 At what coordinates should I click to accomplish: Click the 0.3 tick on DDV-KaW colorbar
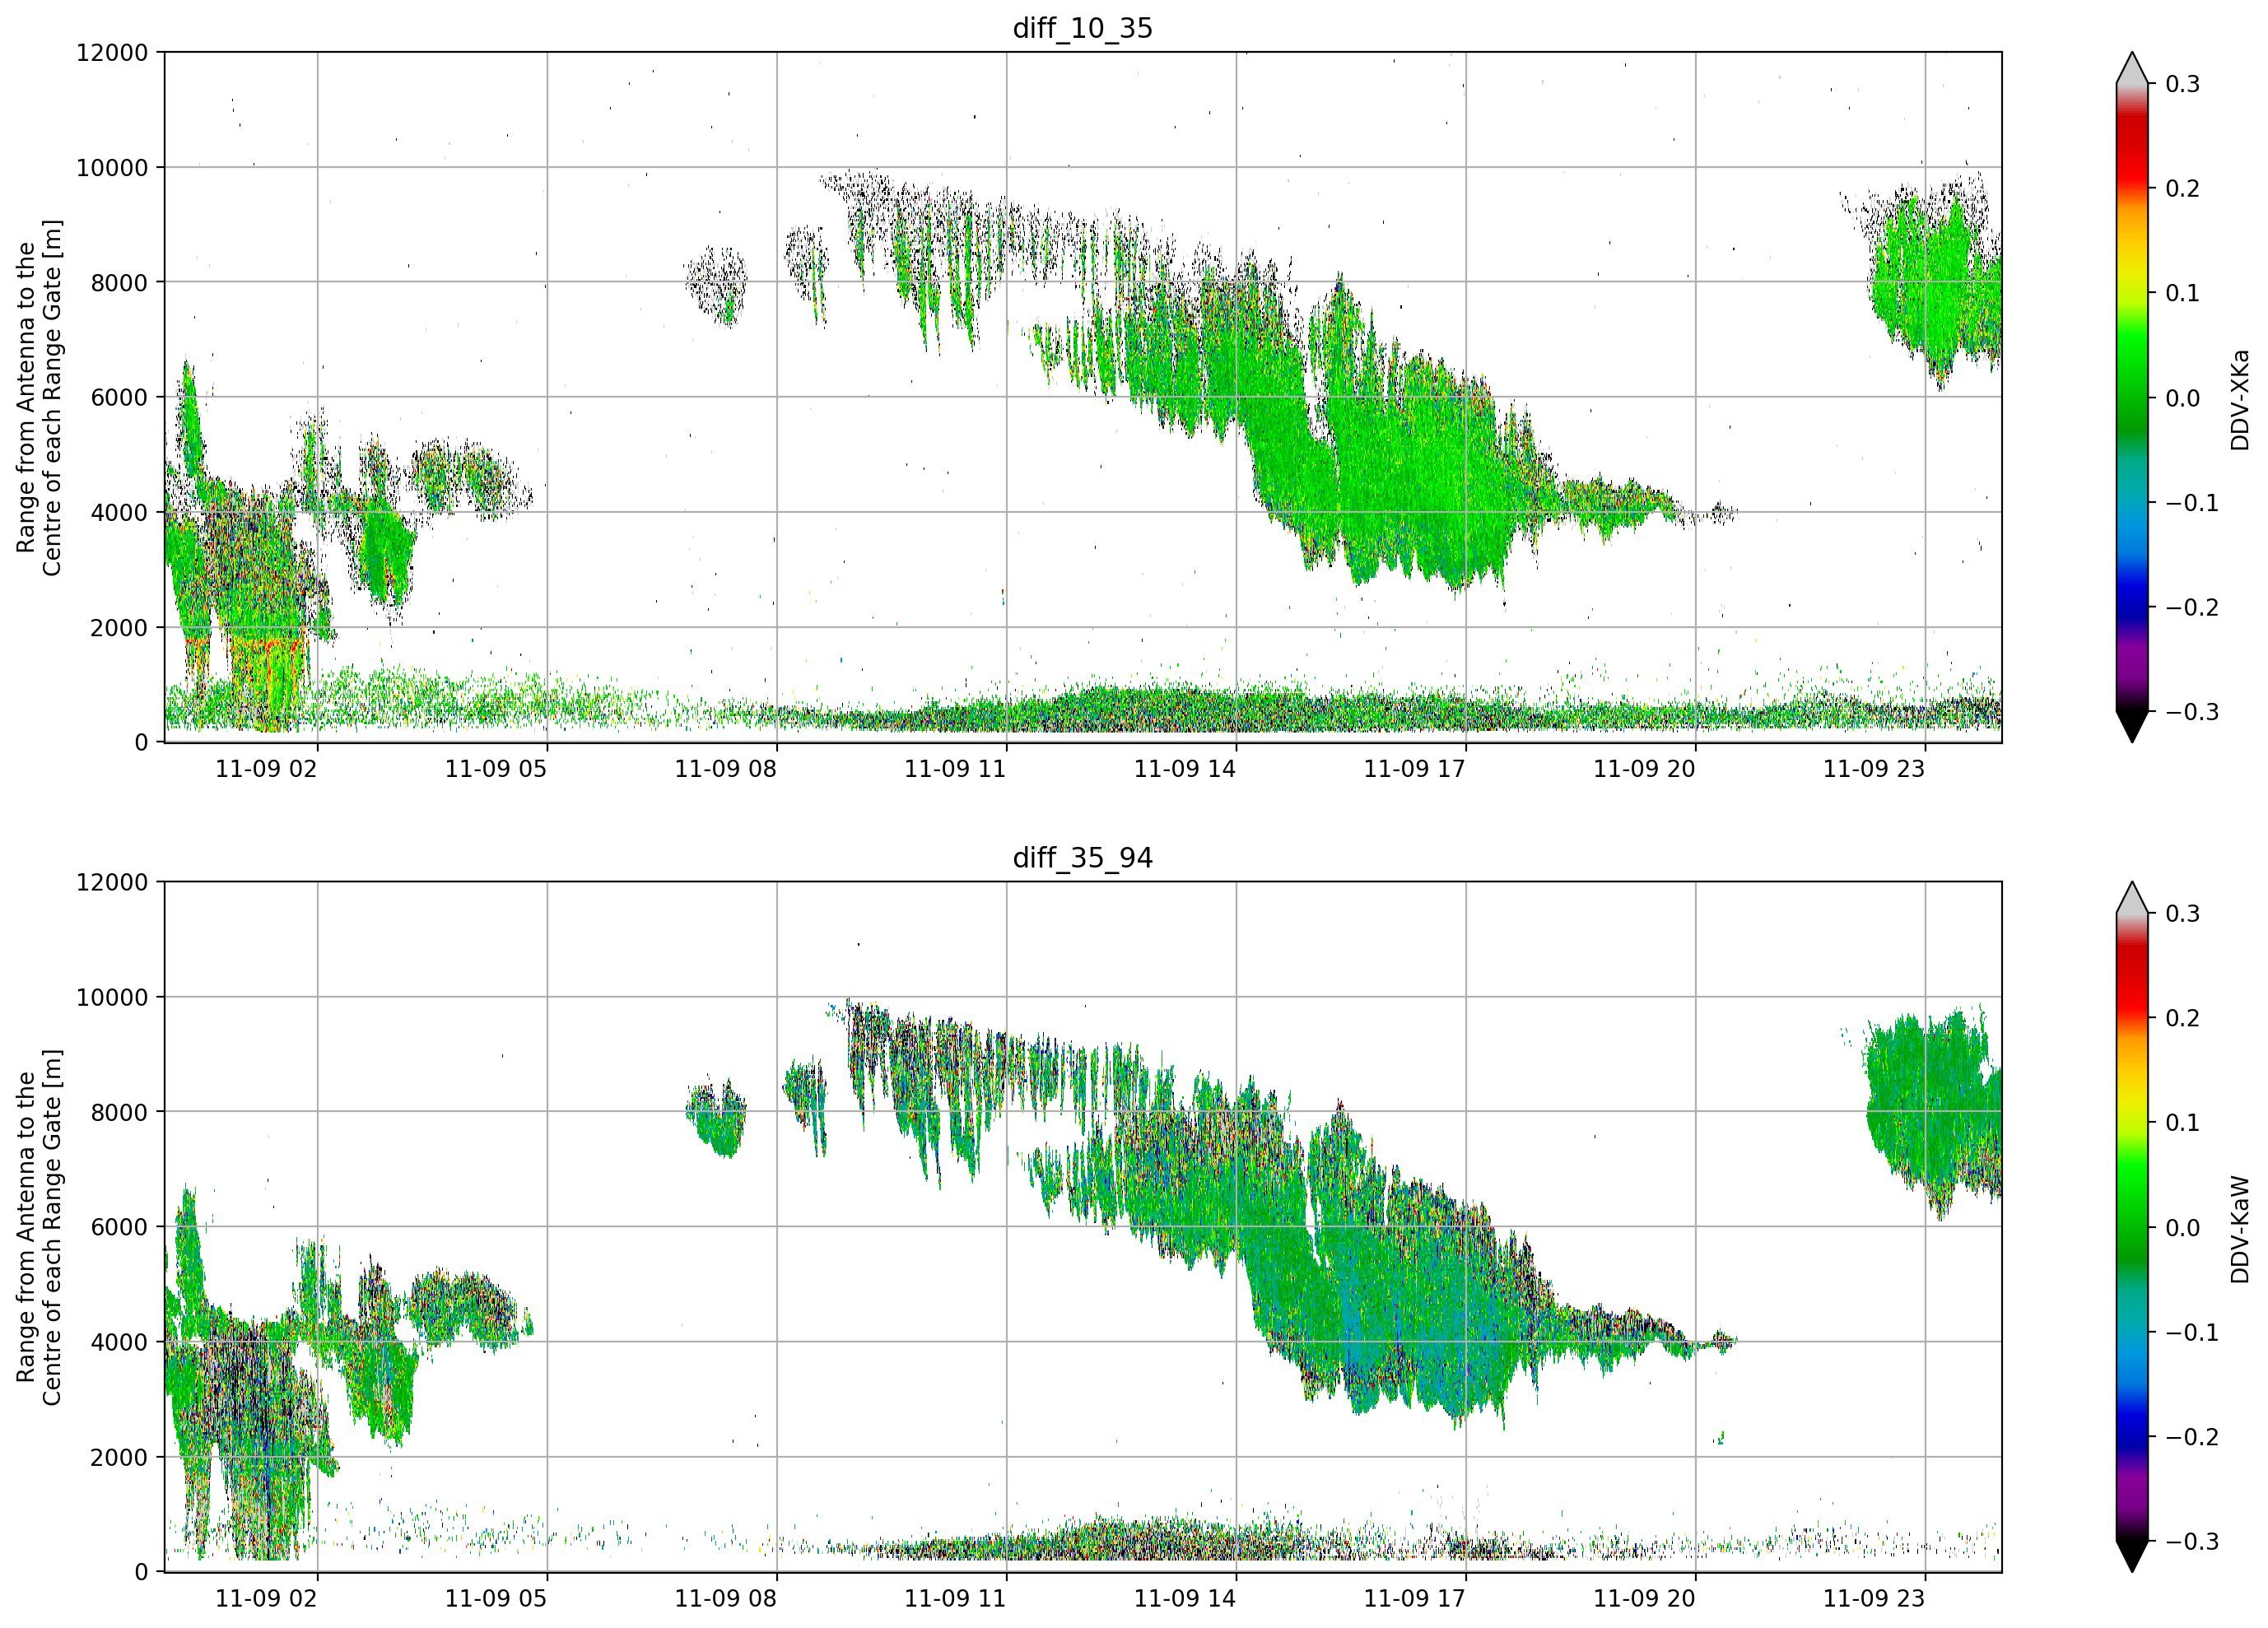[x=2182, y=914]
